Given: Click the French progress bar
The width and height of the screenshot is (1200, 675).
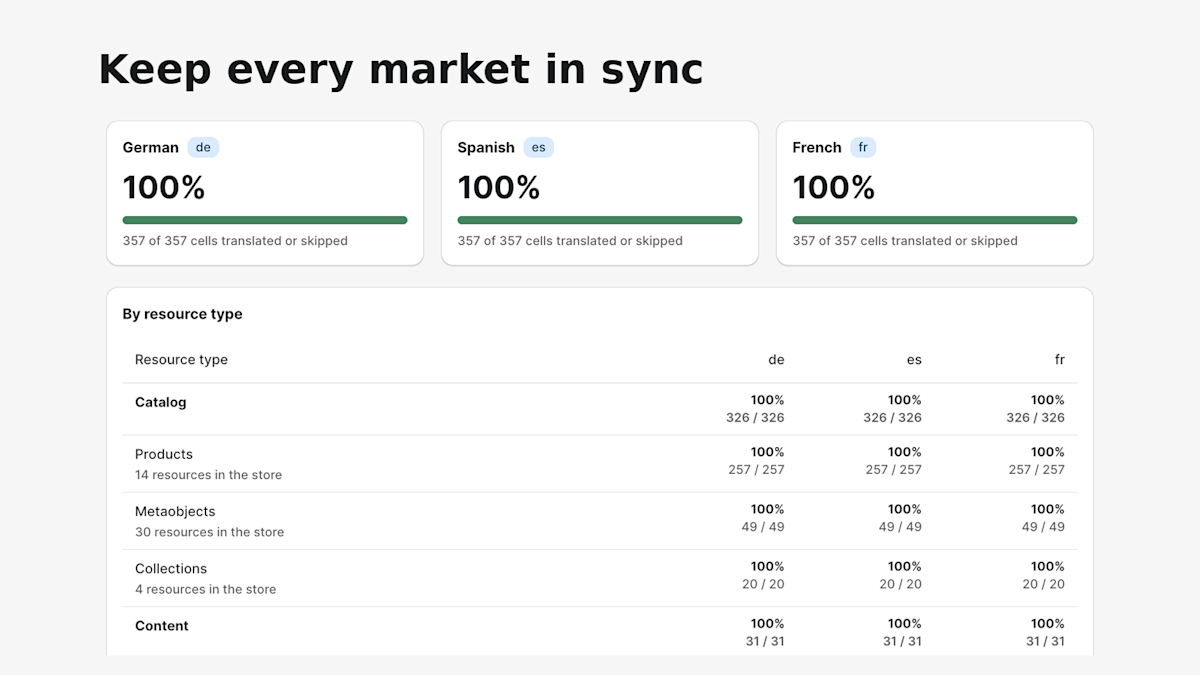Looking at the screenshot, I should tap(935, 220).
